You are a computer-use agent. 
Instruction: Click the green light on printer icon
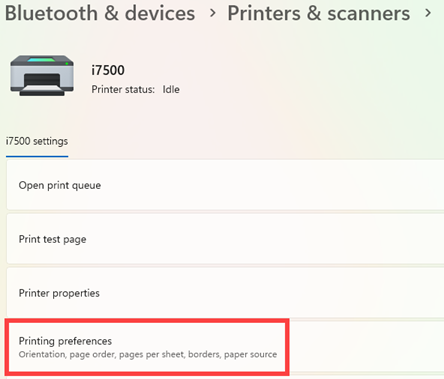67,63
